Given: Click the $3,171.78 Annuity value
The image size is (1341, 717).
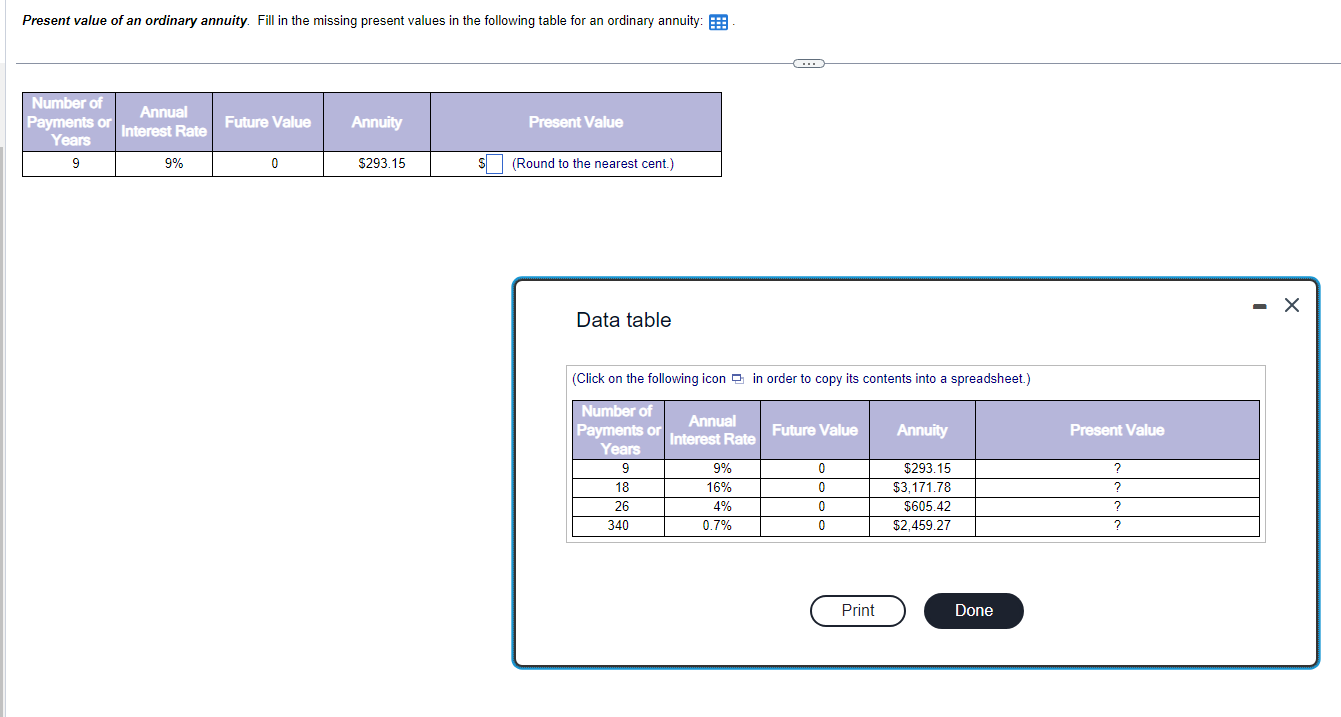Looking at the screenshot, I should (x=921, y=487).
